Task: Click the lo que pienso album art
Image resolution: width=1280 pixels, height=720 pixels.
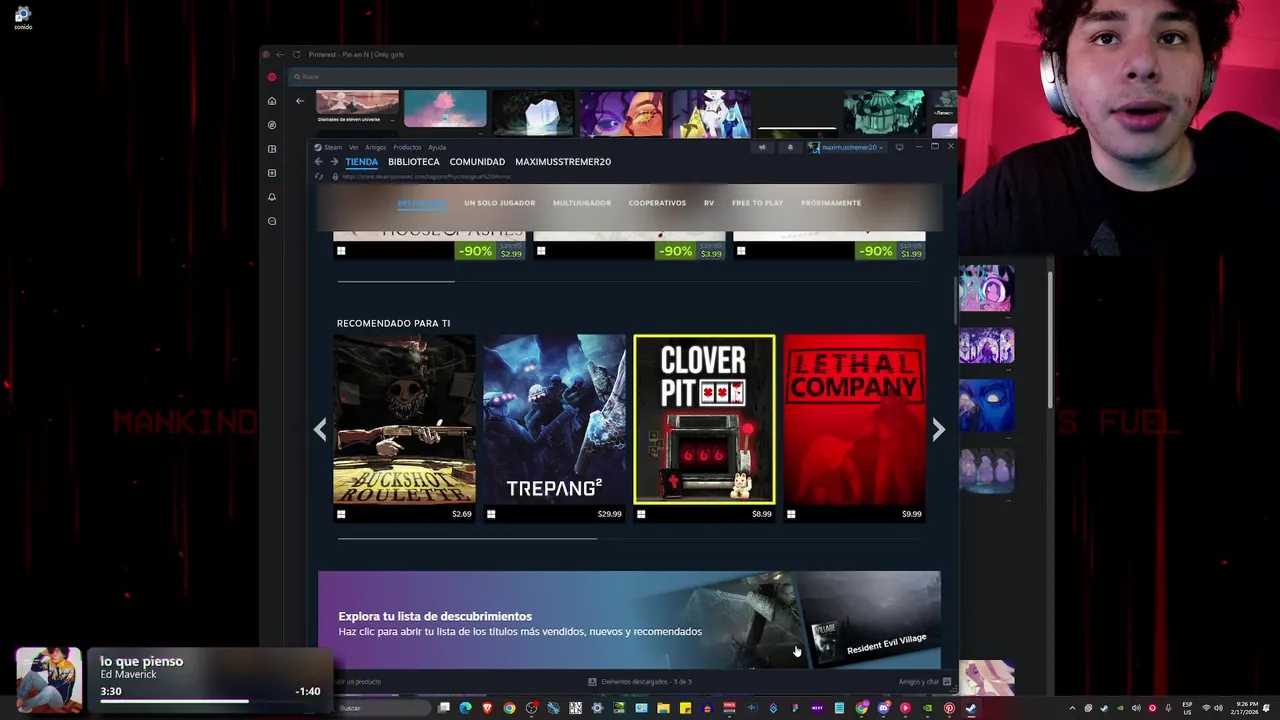Action: click(48, 680)
